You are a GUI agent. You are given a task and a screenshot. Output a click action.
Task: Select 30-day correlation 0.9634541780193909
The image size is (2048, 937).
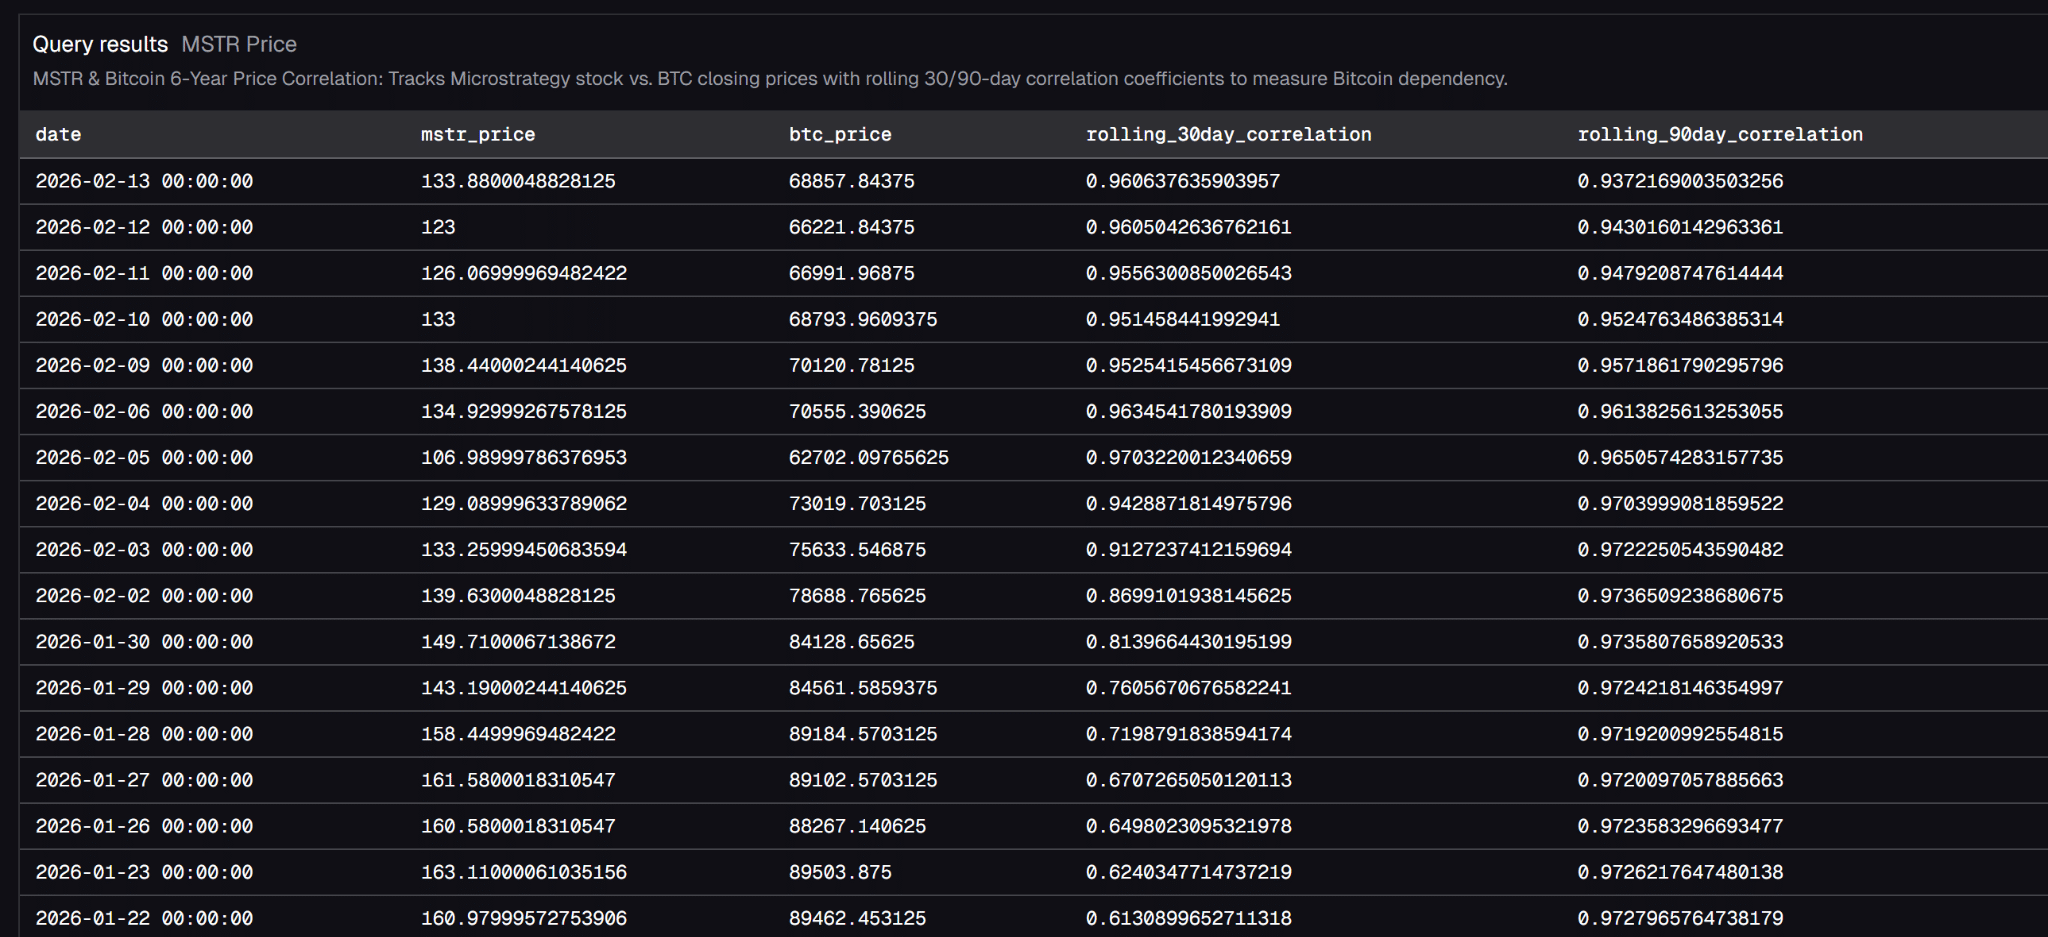(1189, 411)
